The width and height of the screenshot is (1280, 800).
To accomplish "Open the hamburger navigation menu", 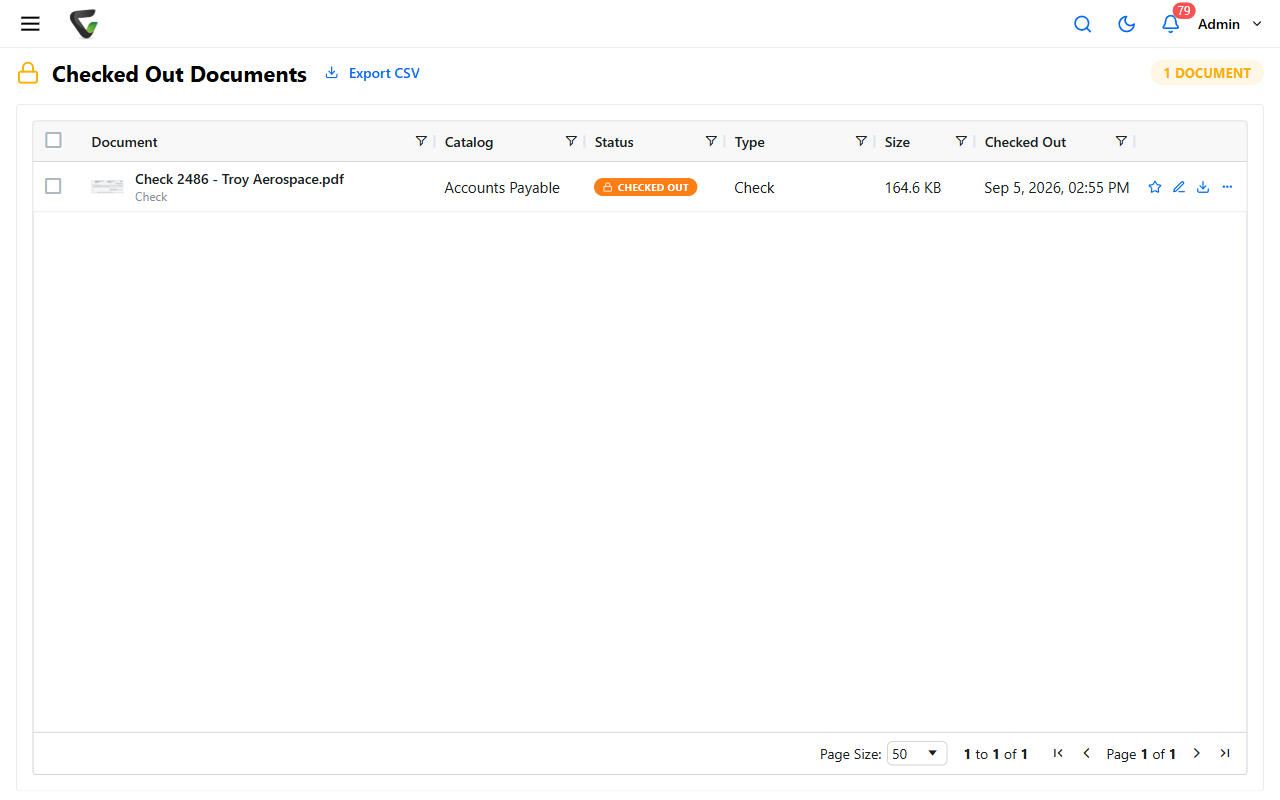I will coord(30,24).
